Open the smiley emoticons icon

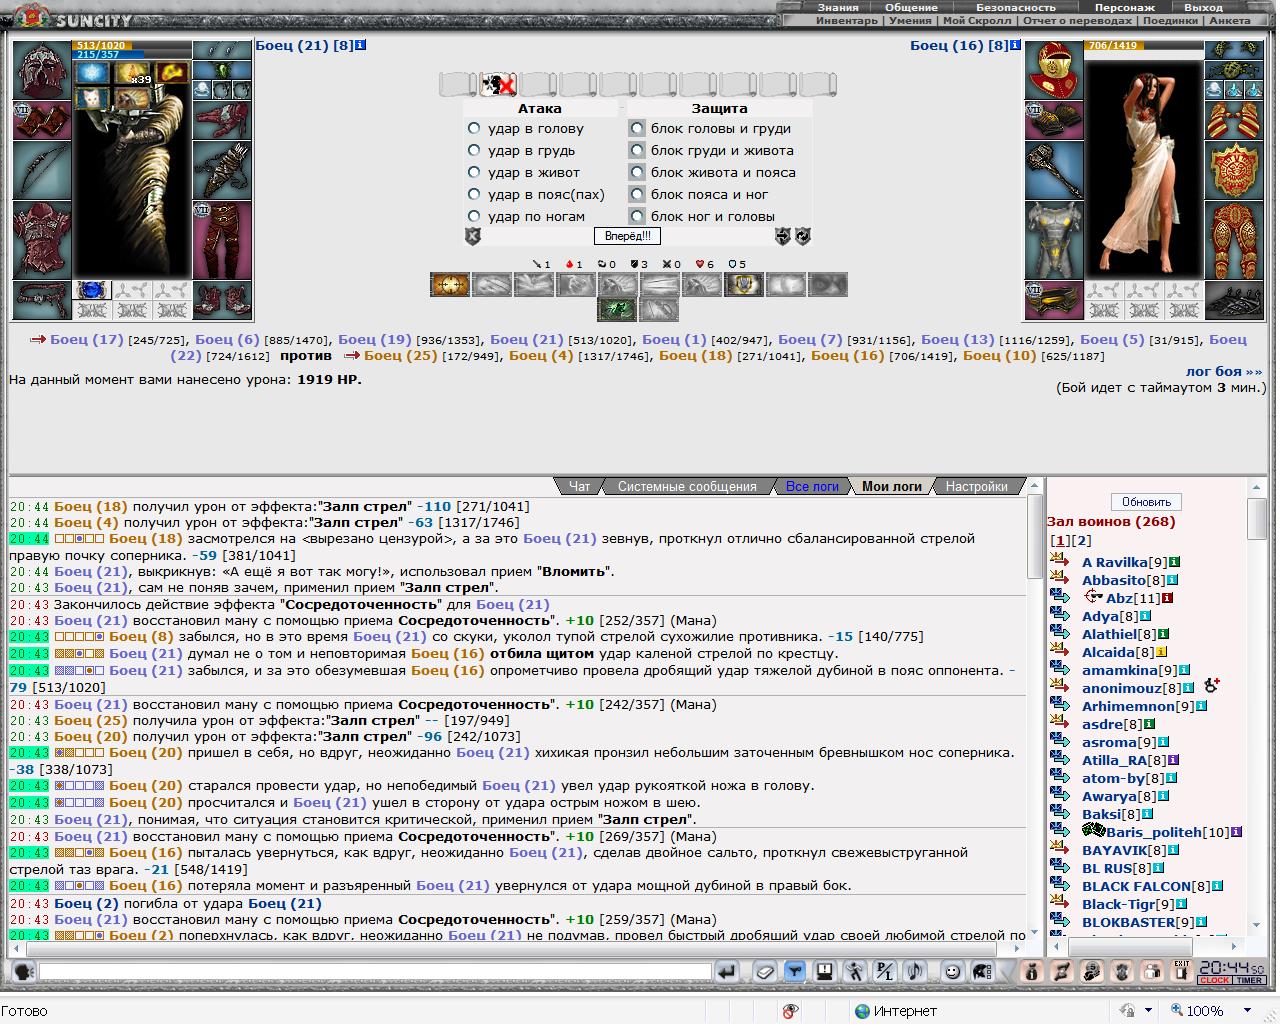coord(952,971)
